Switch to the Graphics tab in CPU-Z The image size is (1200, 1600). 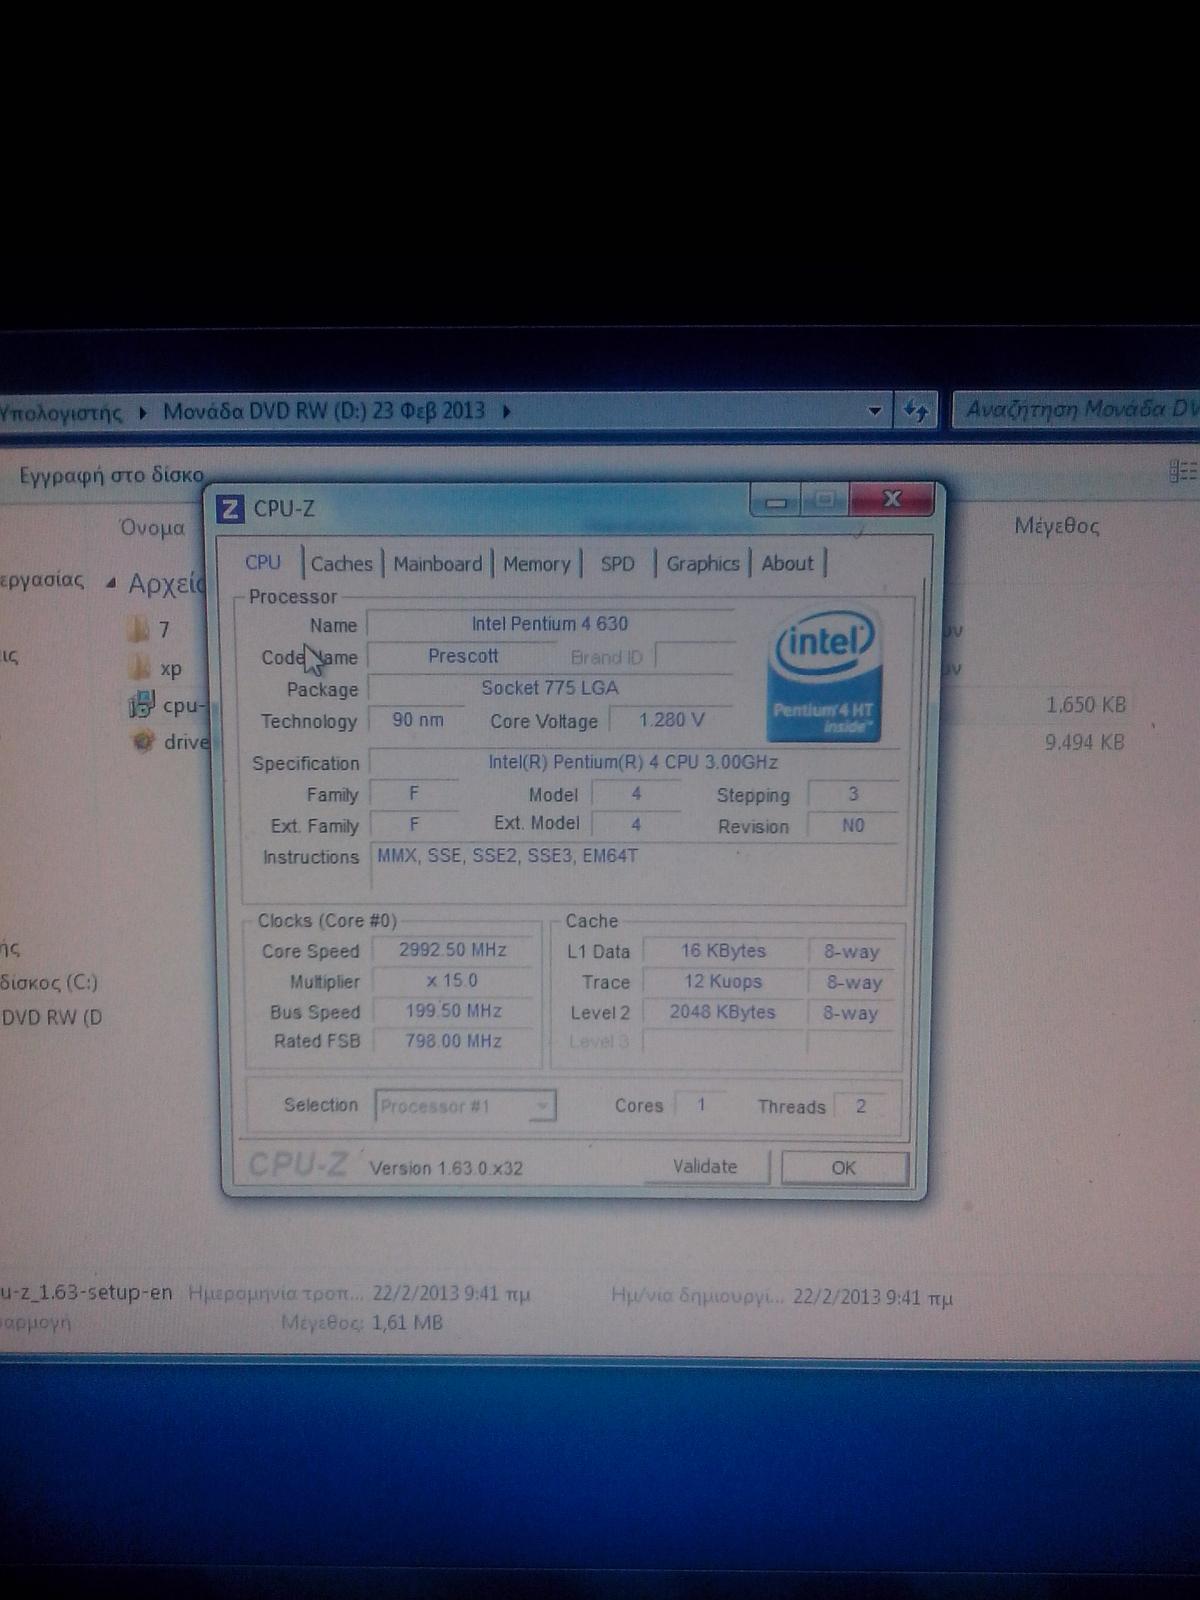(703, 564)
